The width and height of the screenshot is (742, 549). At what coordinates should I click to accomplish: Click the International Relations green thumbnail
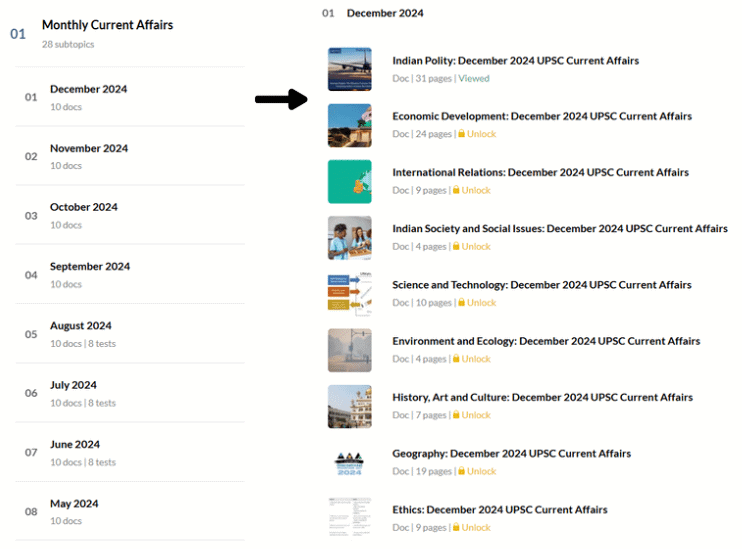point(349,181)
